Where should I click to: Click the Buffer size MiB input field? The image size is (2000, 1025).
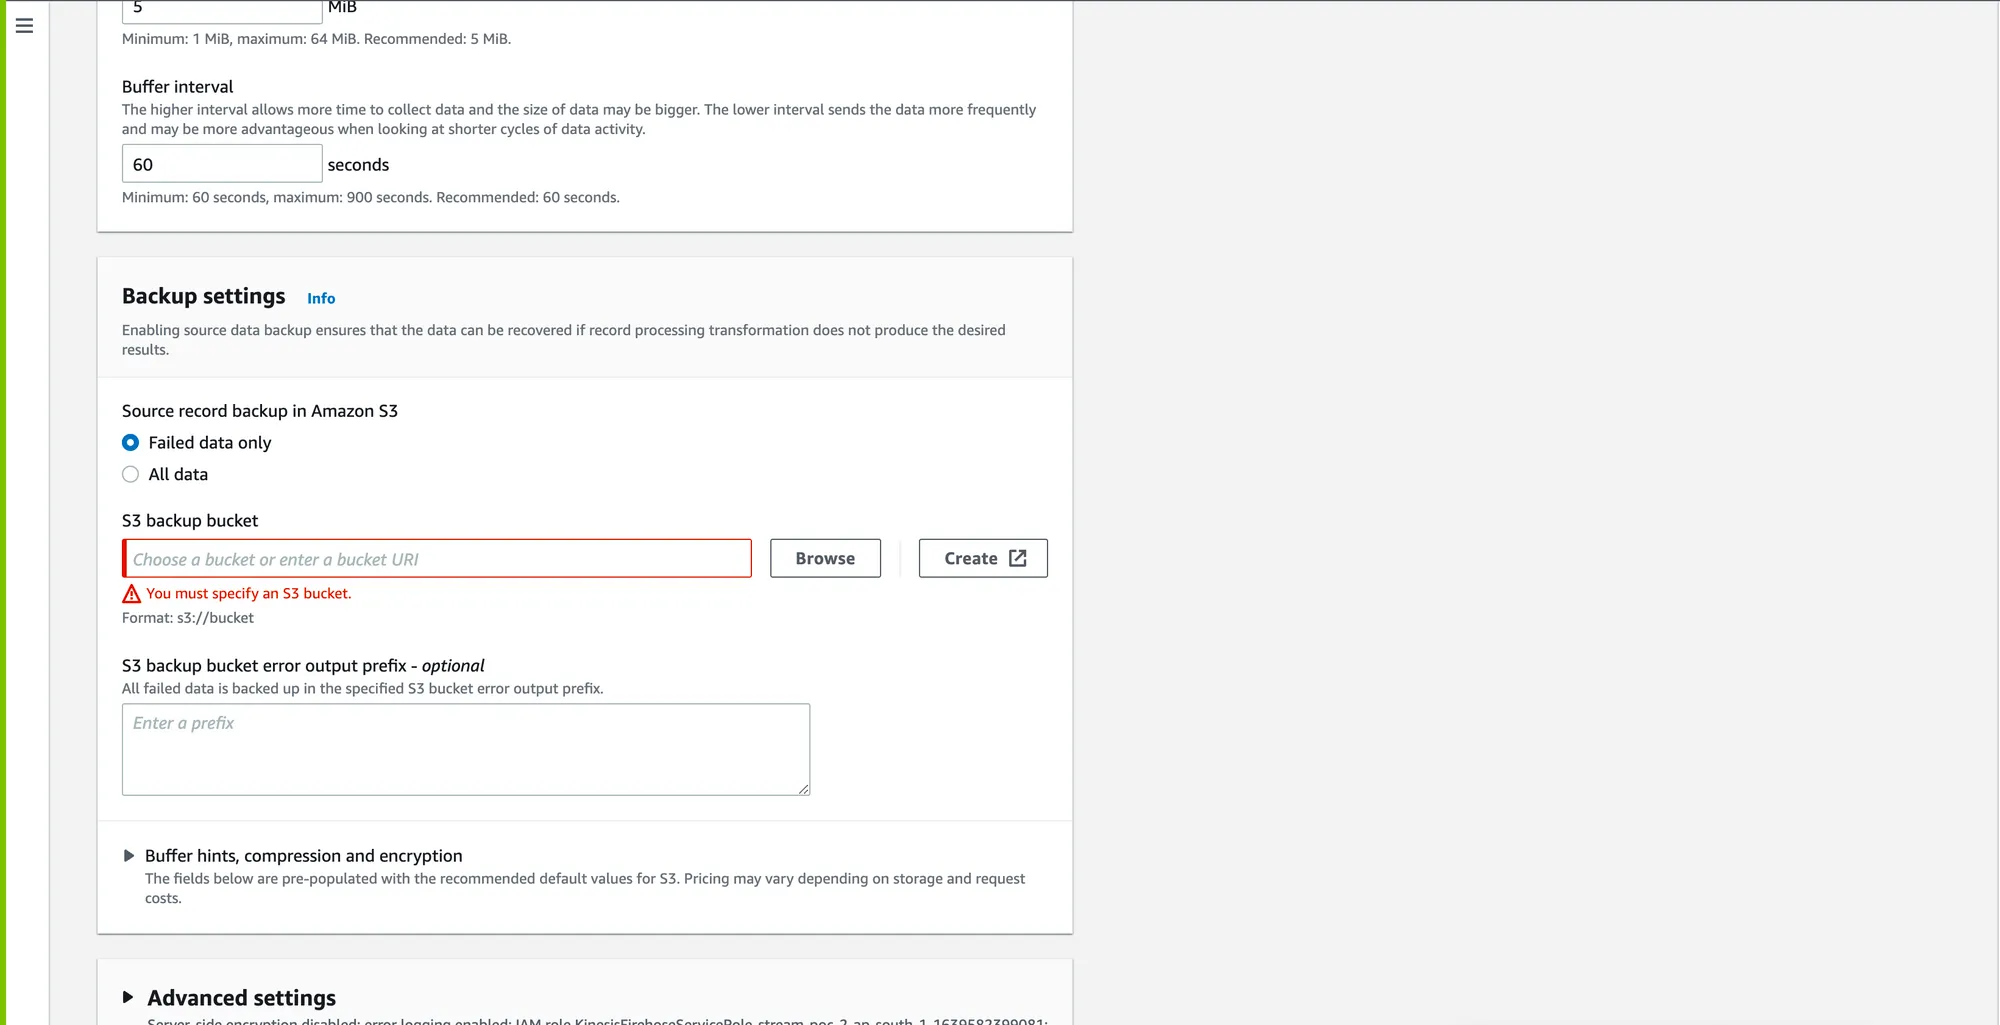coord(222,9)
